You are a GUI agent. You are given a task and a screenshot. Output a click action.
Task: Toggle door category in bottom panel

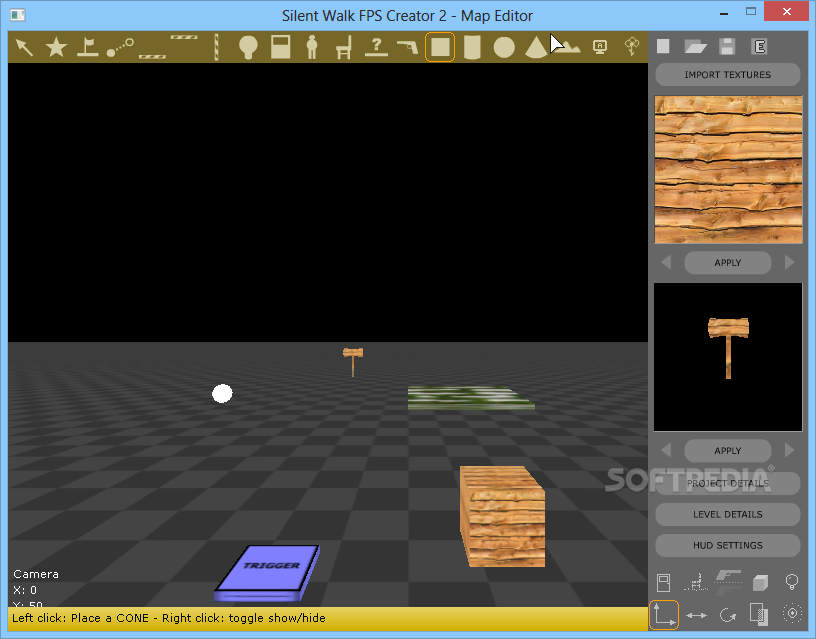pos(664,583)
